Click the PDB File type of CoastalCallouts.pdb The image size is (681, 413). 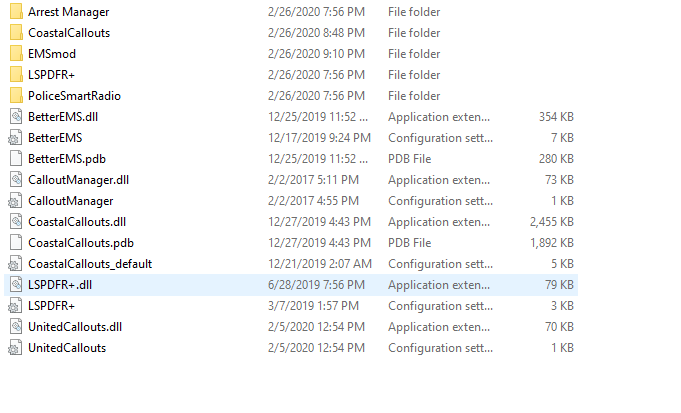412,243
